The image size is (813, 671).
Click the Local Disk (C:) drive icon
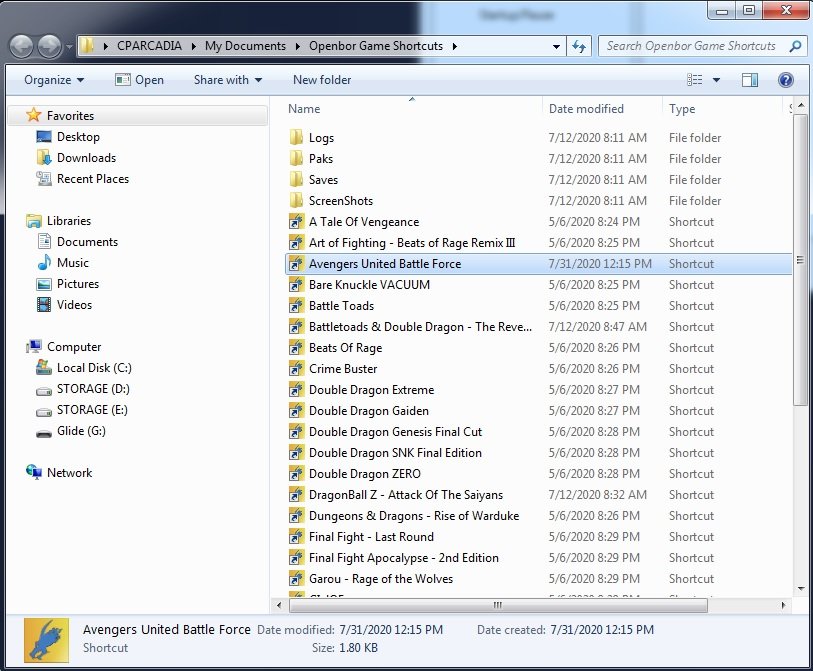[x=44, y=368]
